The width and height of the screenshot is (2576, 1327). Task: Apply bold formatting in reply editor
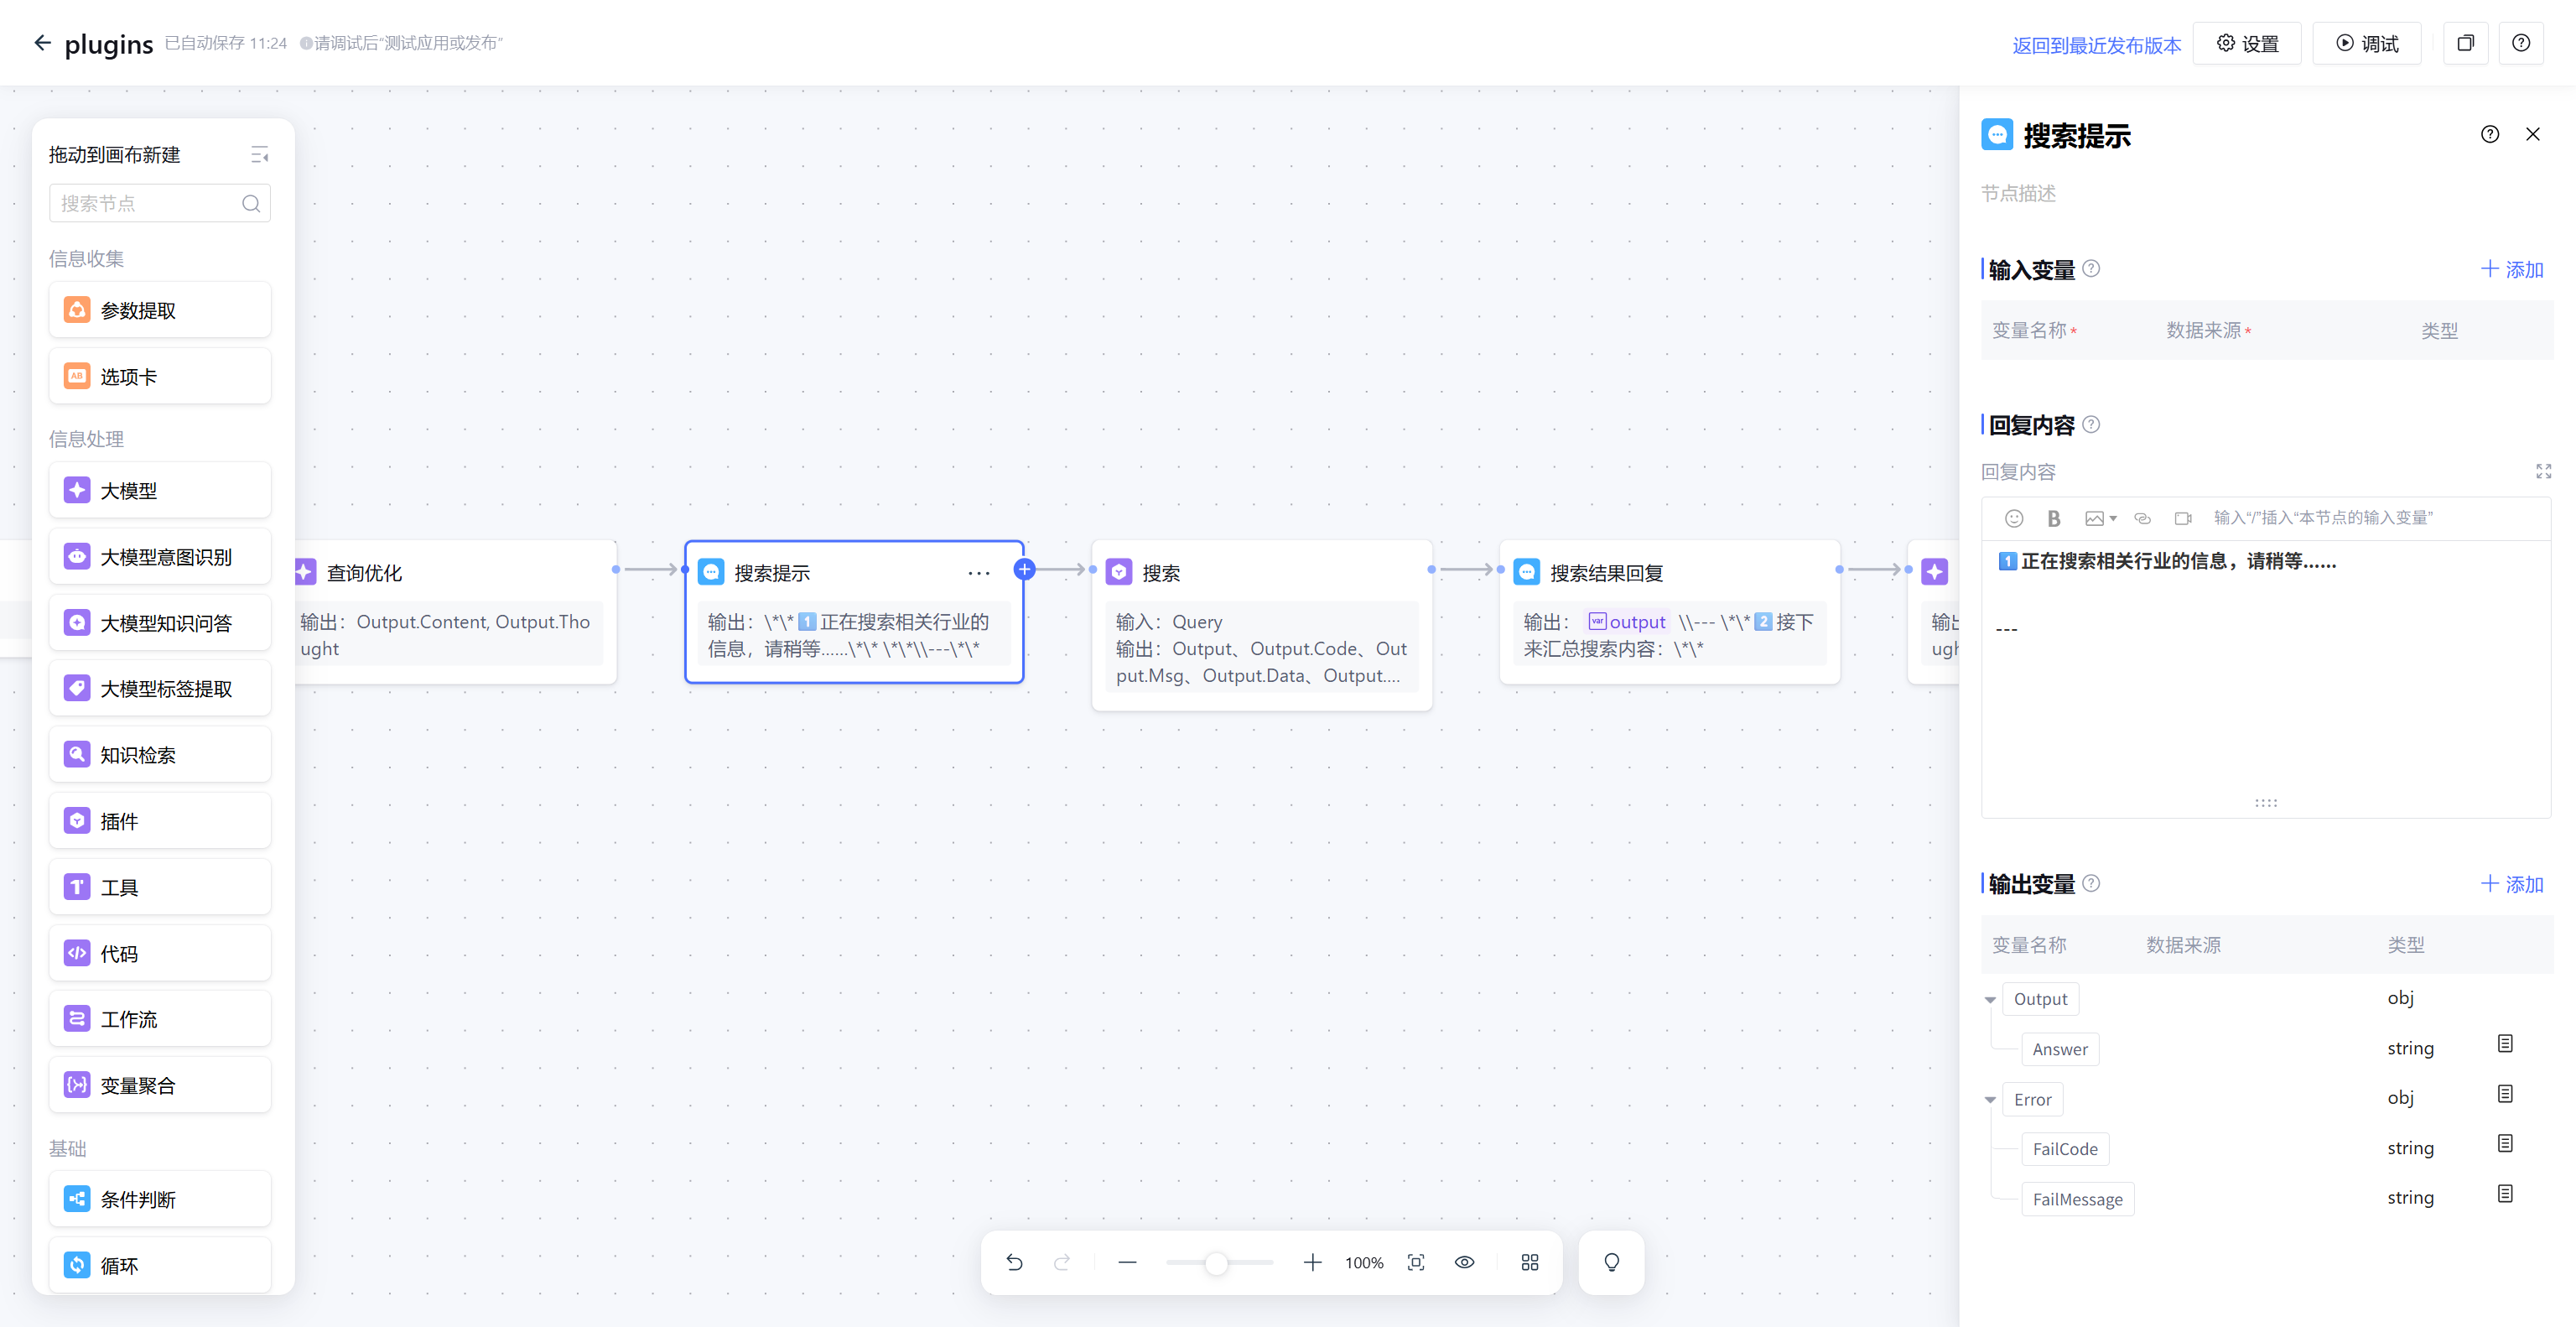point(2053,518)
